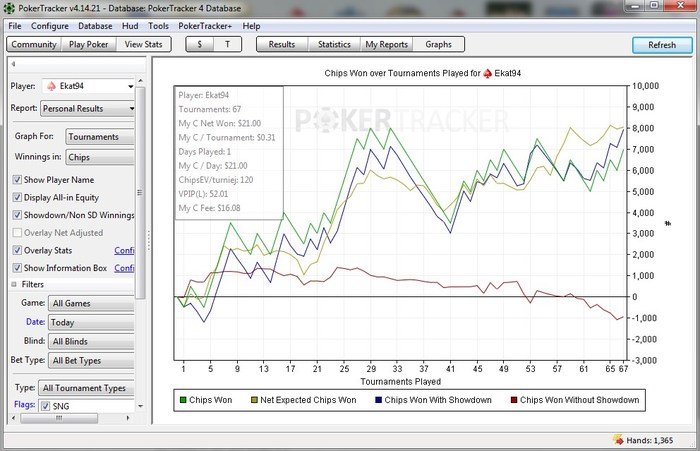This screenshot has width=700, height=451.
Task: Open the Bet Type dropdown showing All Bet Types
Action: click(91, 360)
